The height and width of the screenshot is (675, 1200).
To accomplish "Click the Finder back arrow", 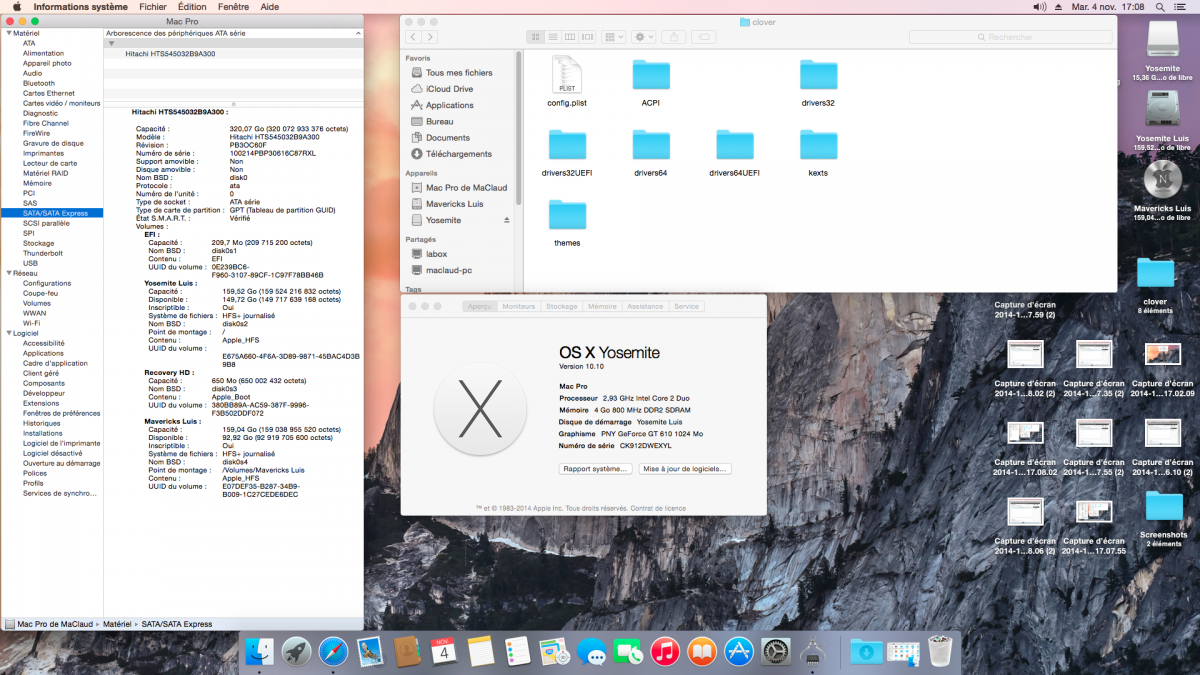I will coord(413,37).
